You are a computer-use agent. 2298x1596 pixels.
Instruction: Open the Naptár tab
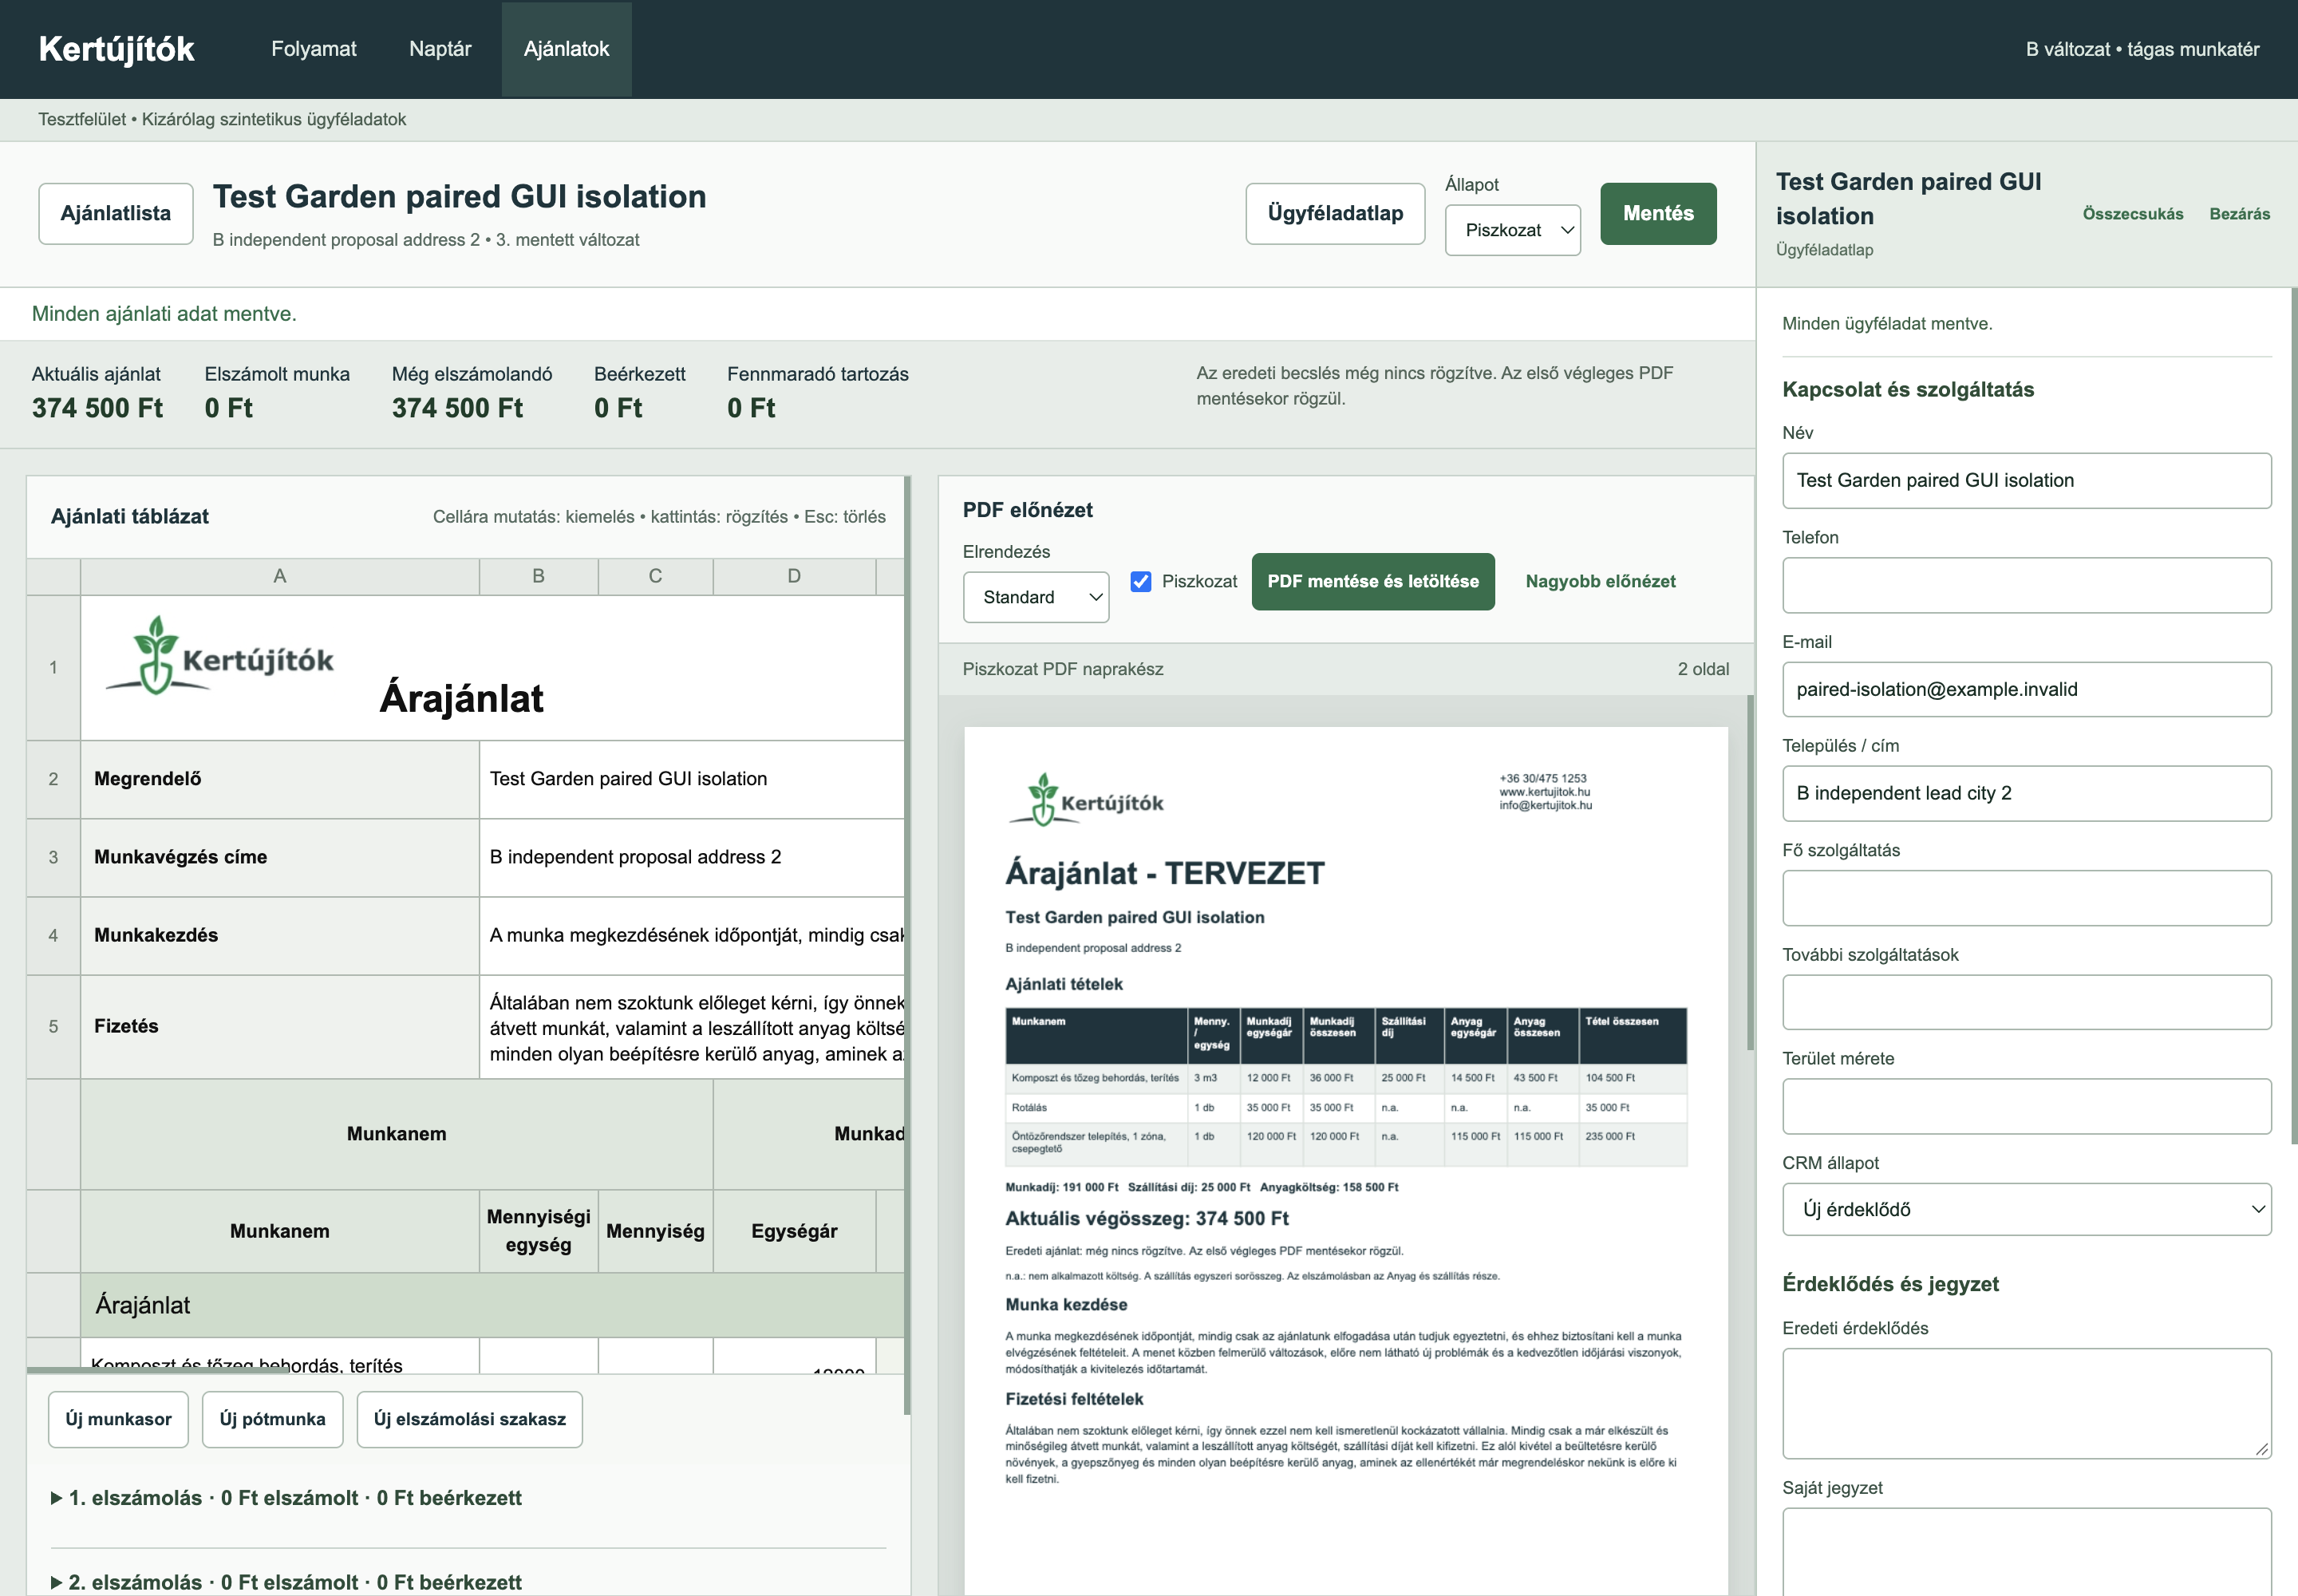[x=440, y=49]
